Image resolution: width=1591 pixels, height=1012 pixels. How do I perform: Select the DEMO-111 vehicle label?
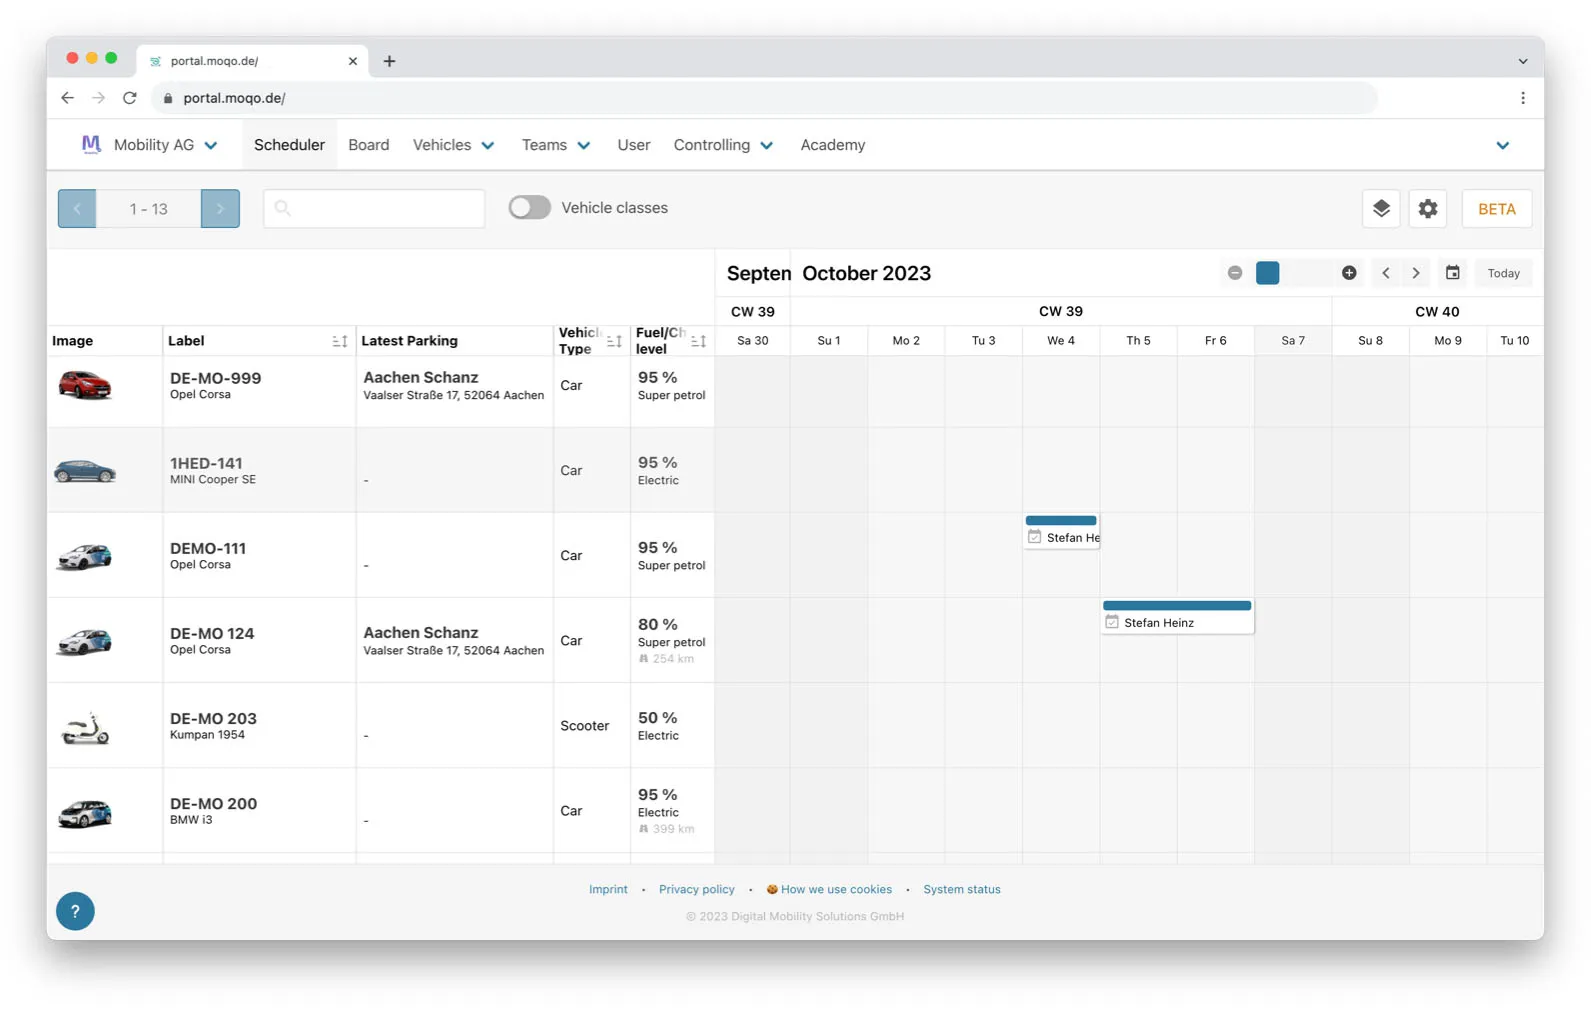(208, 548)
